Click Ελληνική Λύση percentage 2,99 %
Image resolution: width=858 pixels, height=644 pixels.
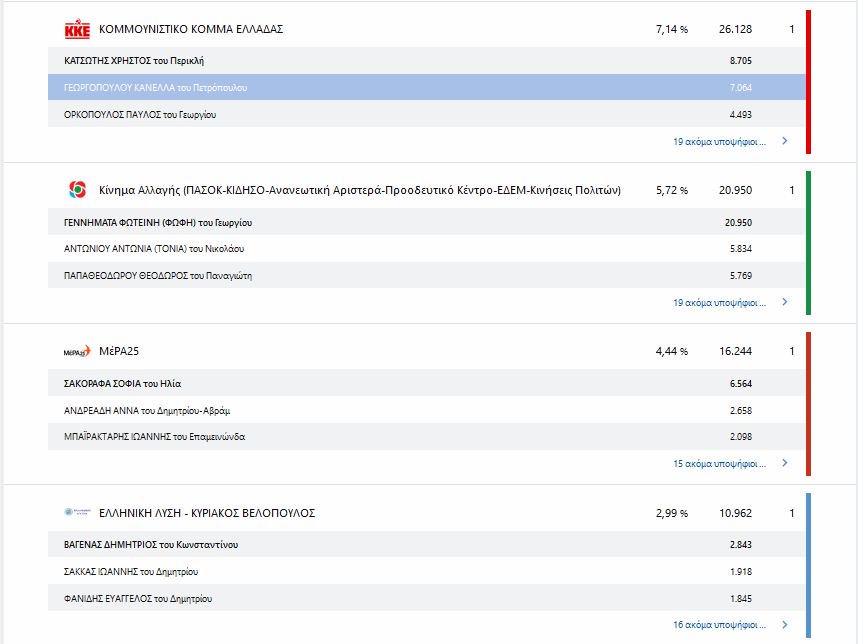672,513
